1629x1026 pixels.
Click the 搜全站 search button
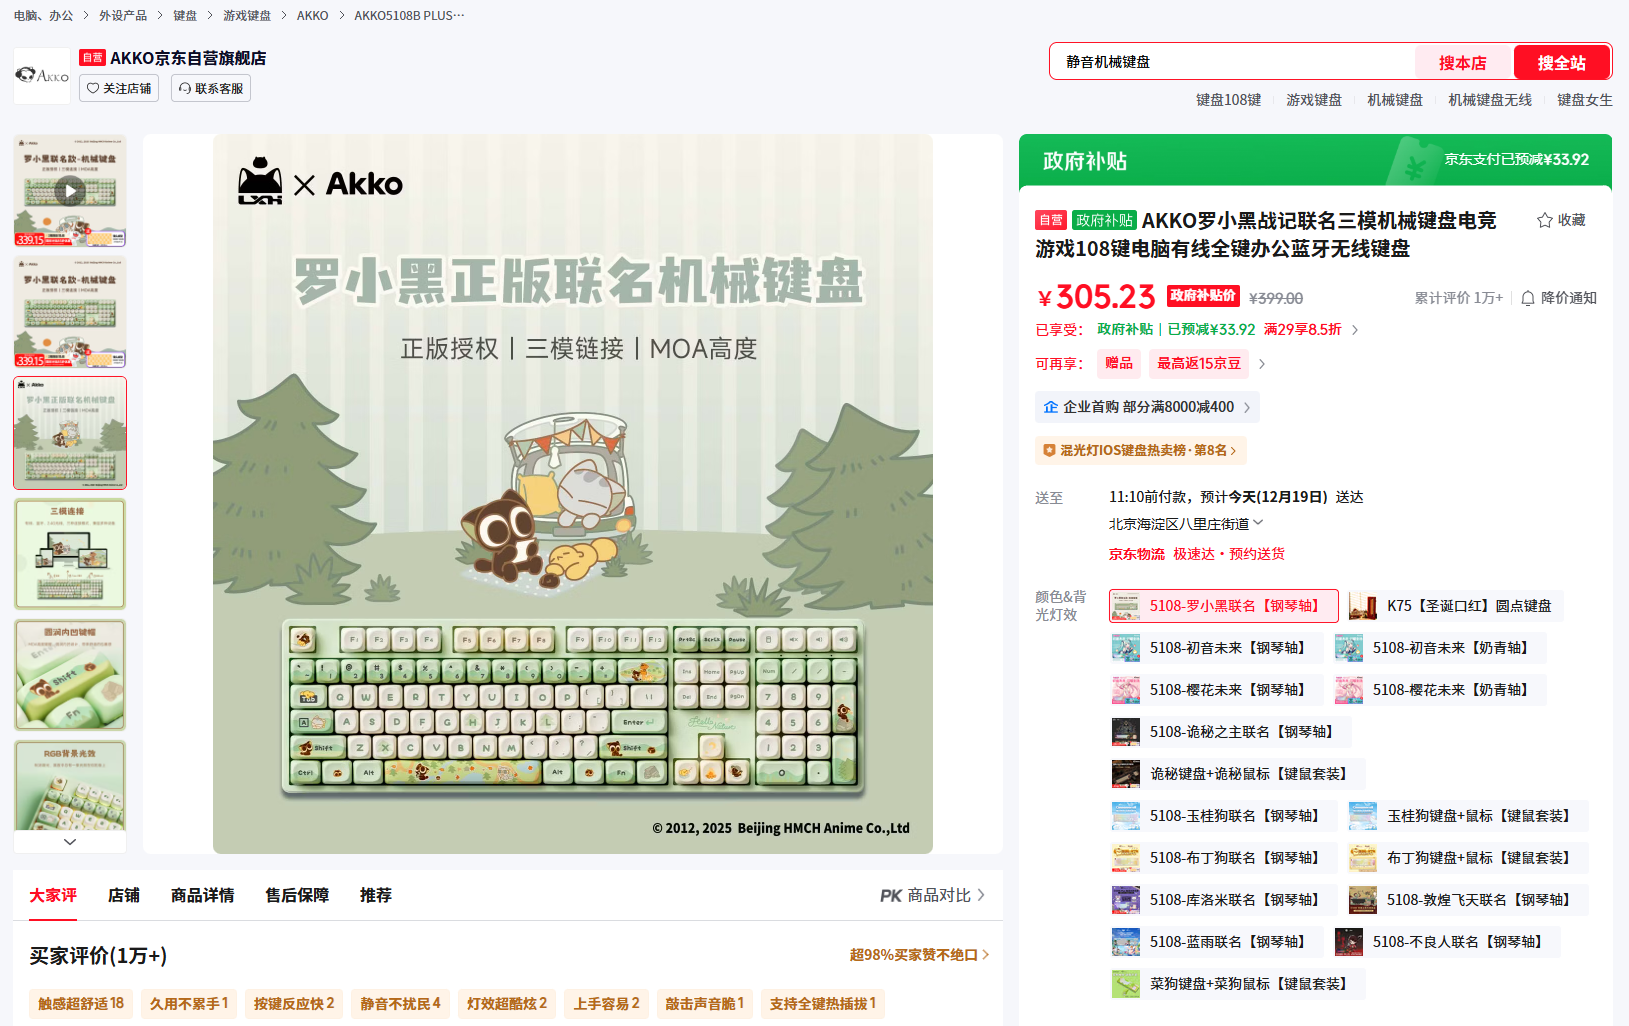pyautogui.click(x=1560, y=62)
